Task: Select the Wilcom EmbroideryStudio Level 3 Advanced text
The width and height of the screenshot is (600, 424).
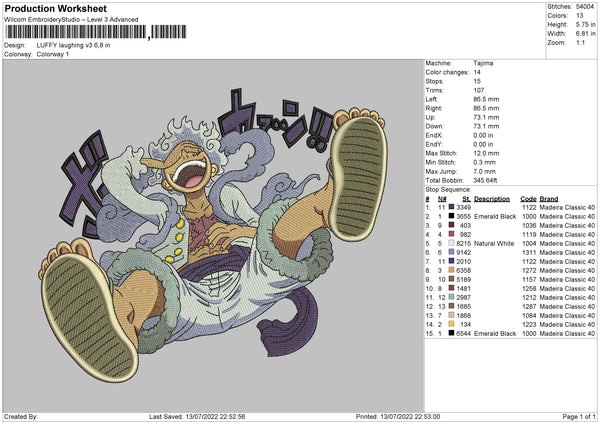Action: tap(71, 20)
